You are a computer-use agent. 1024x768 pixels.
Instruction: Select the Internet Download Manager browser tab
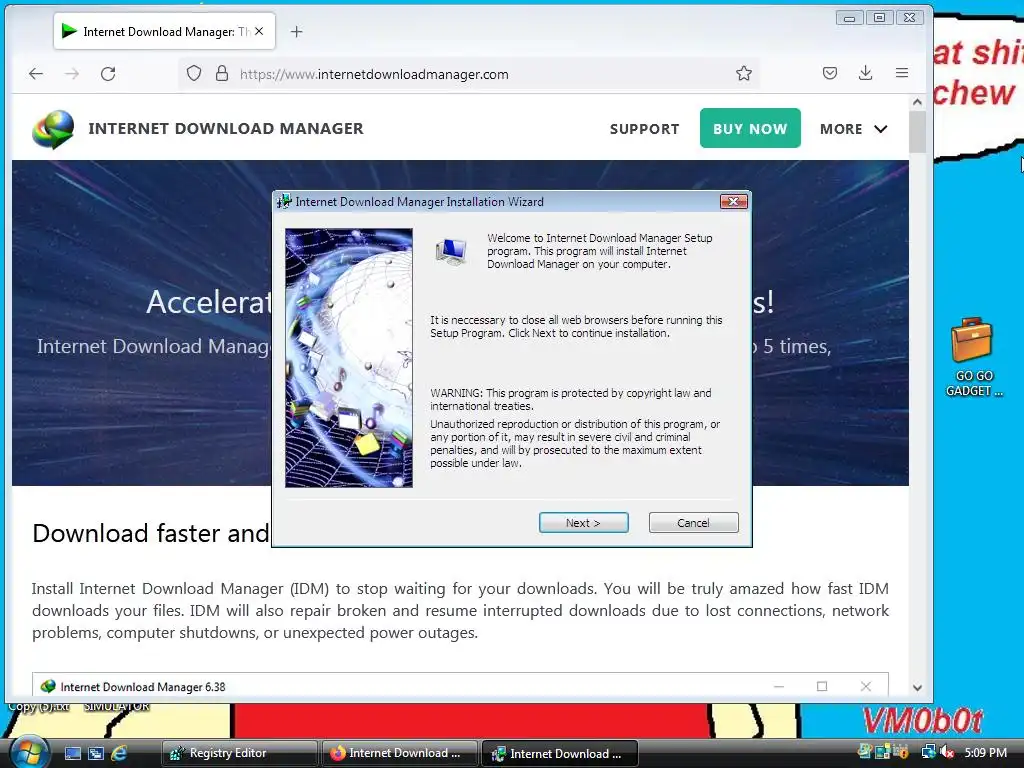(164, 31)
